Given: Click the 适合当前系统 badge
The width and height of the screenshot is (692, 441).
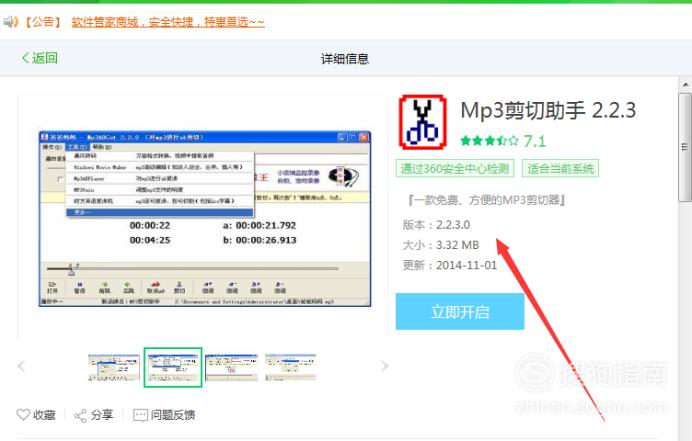Looking at the screenshot, I should tap(560, 169).
